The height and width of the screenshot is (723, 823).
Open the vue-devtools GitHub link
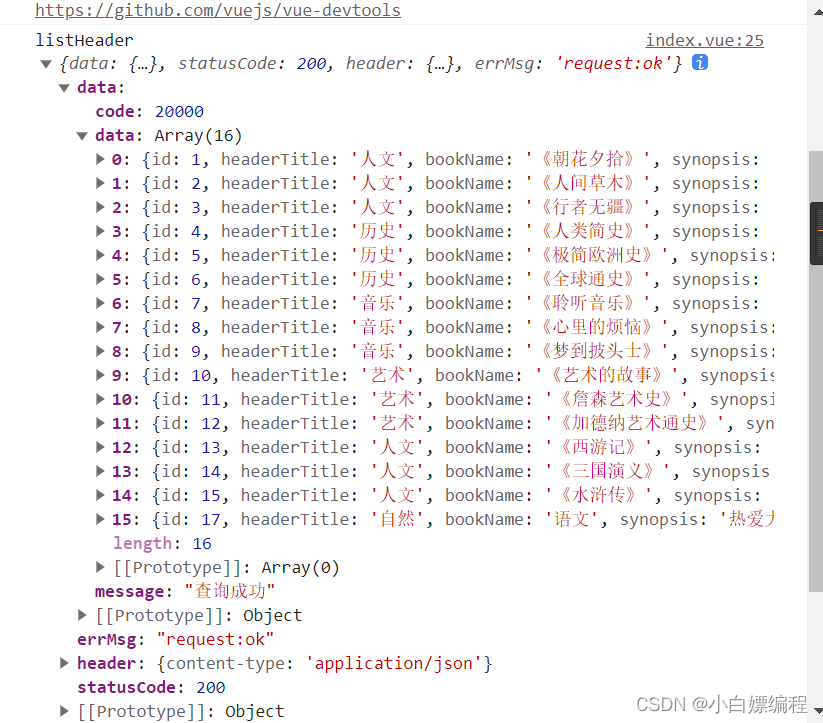coord(218,10)
